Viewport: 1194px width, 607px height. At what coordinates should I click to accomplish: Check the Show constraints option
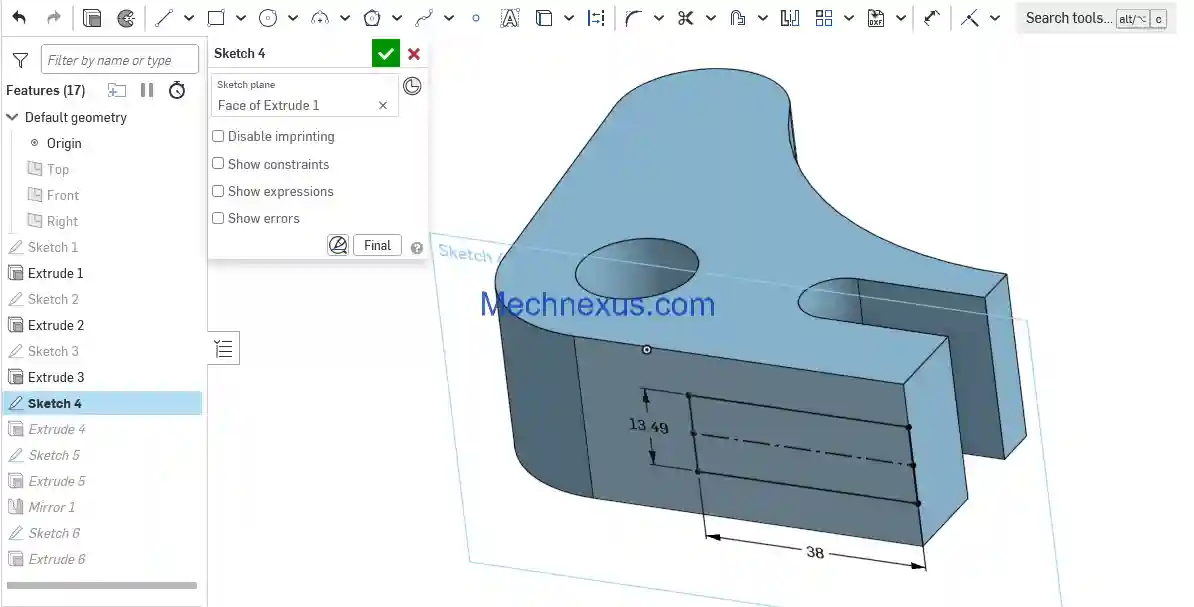point(218,164)
